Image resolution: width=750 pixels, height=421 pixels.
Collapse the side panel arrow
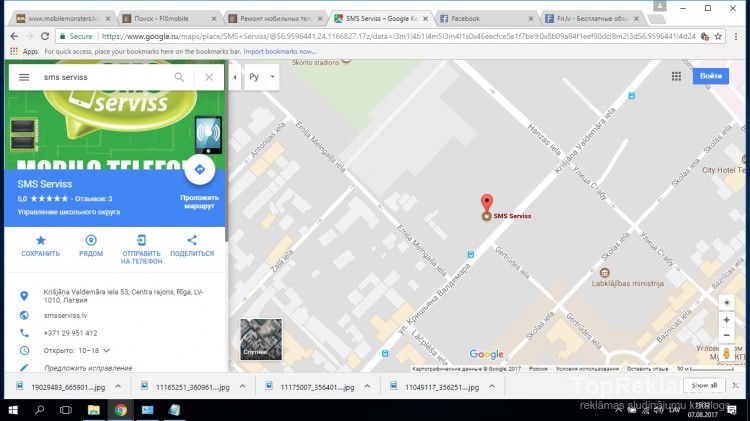pos(234,77)
